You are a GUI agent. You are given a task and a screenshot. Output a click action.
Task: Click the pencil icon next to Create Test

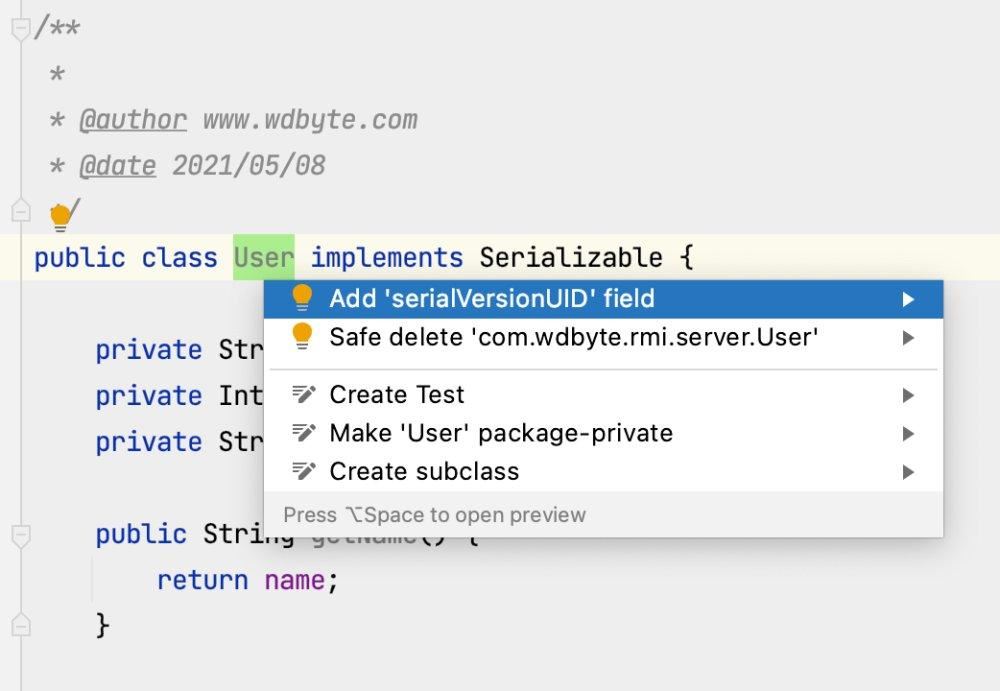tap(304, 394)
